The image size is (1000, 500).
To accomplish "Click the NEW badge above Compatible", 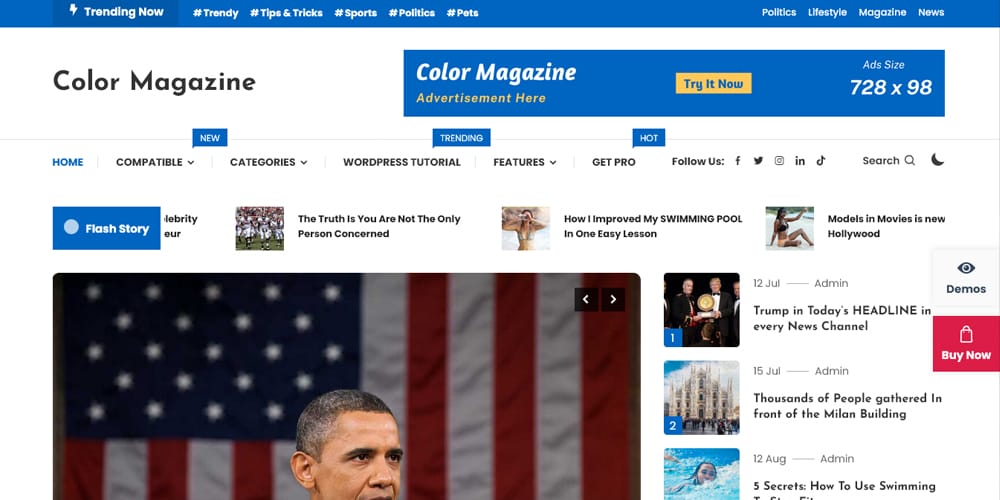I will click(210, 138).
